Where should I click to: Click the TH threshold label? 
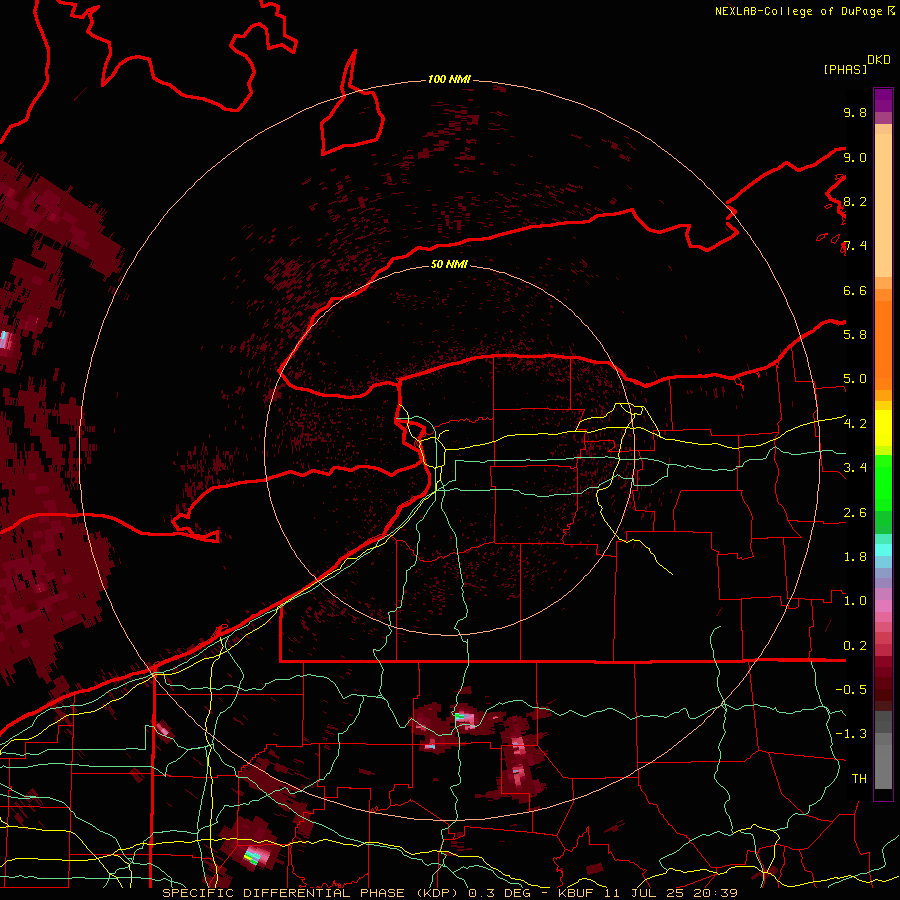coord(859,779)
